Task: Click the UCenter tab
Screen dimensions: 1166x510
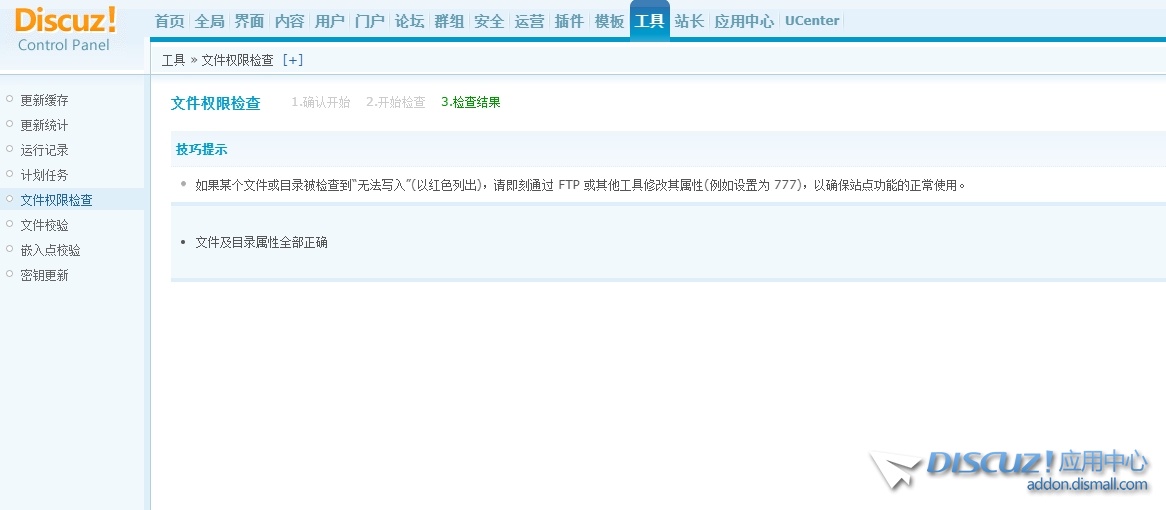Action: (x=812, y=21)
